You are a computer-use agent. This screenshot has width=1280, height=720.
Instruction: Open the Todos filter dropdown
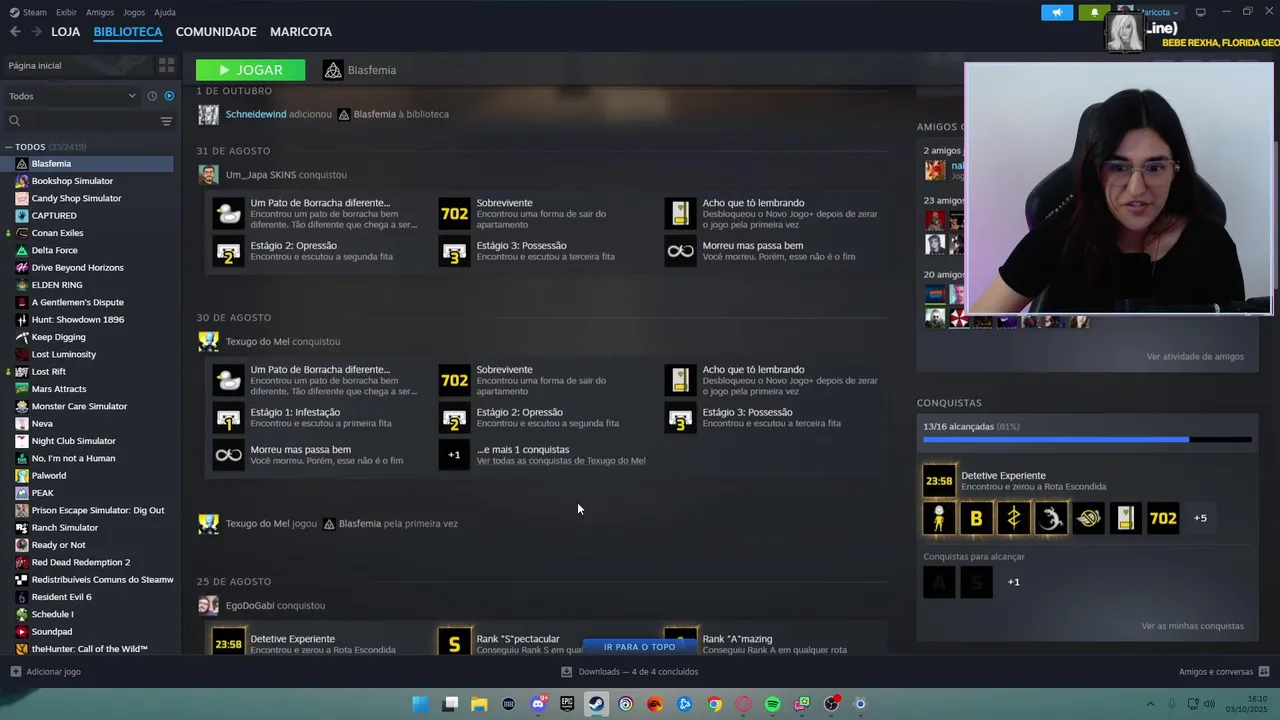[72, 96]
